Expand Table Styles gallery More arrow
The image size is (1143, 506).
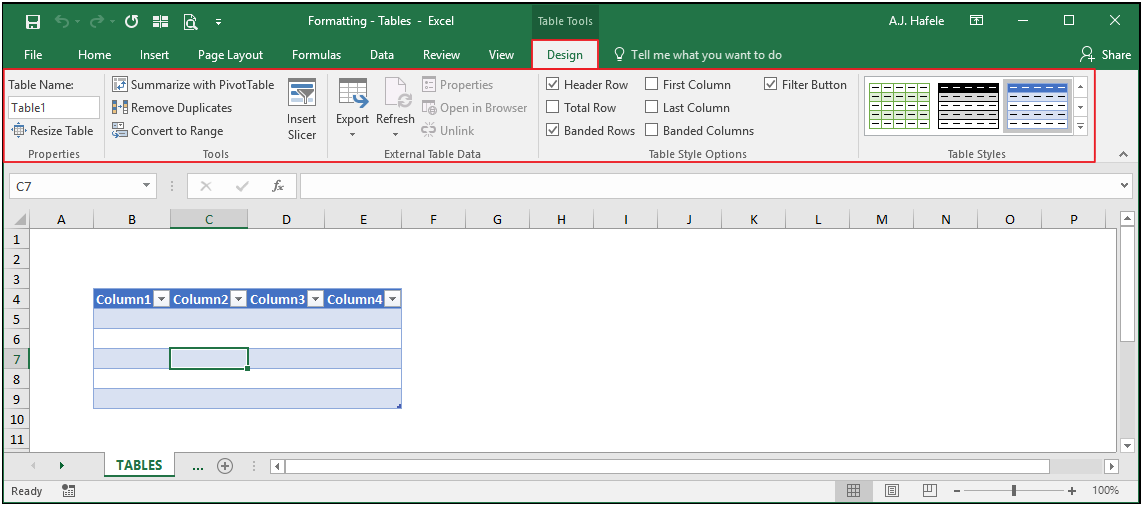(x=1080, y=127)
